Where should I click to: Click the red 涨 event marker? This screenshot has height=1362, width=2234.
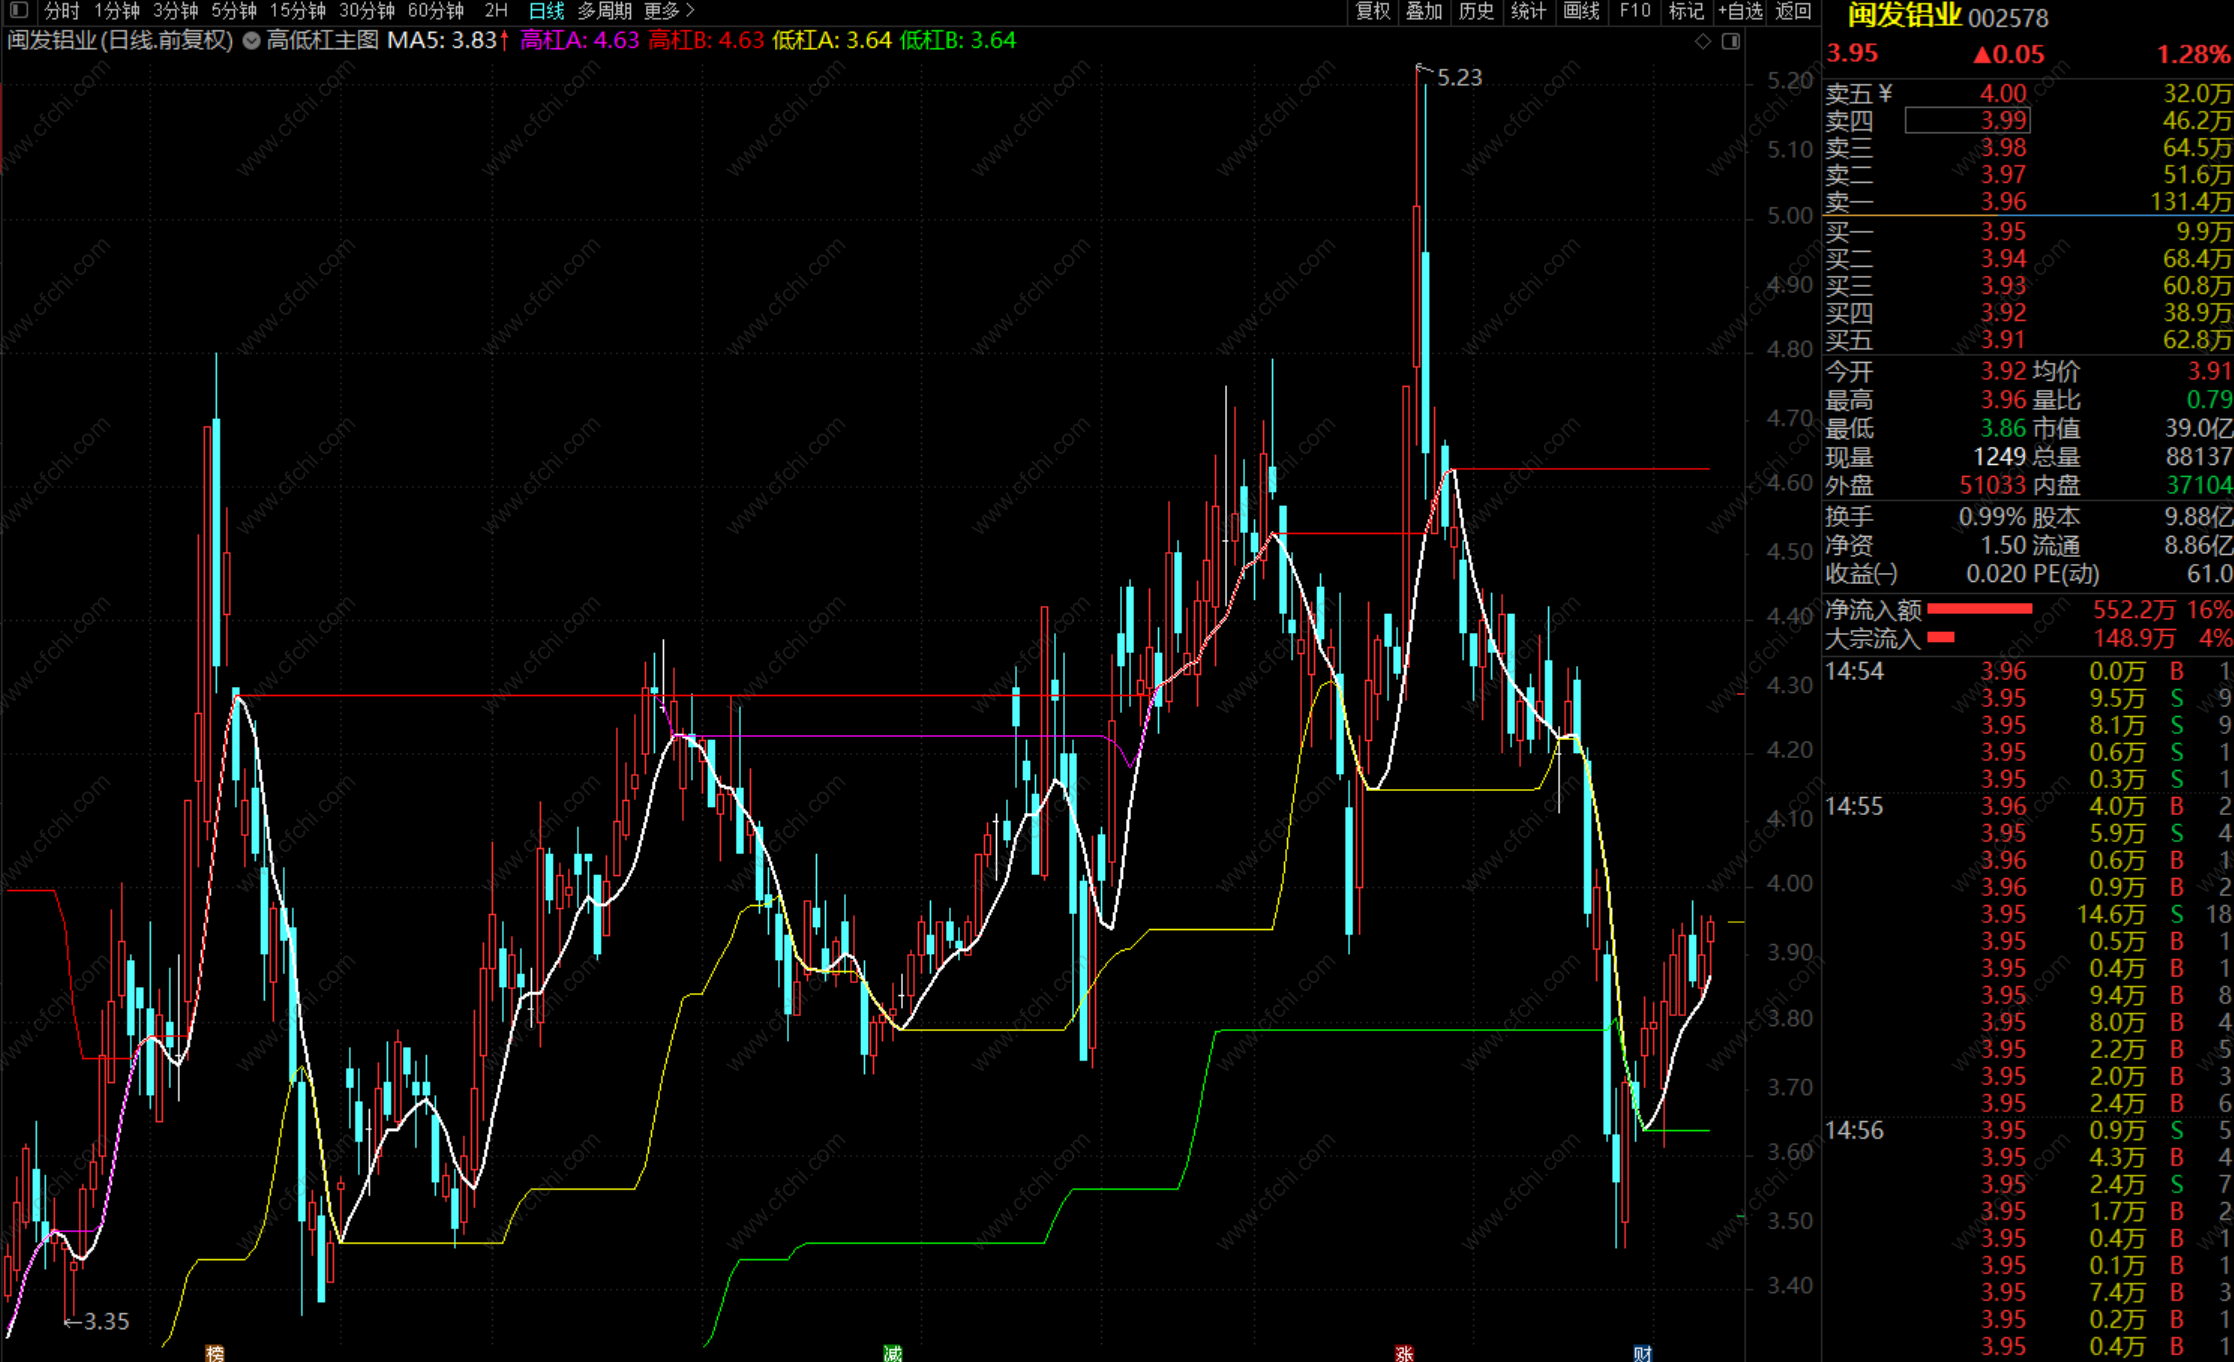(x=1404, y=1353)
